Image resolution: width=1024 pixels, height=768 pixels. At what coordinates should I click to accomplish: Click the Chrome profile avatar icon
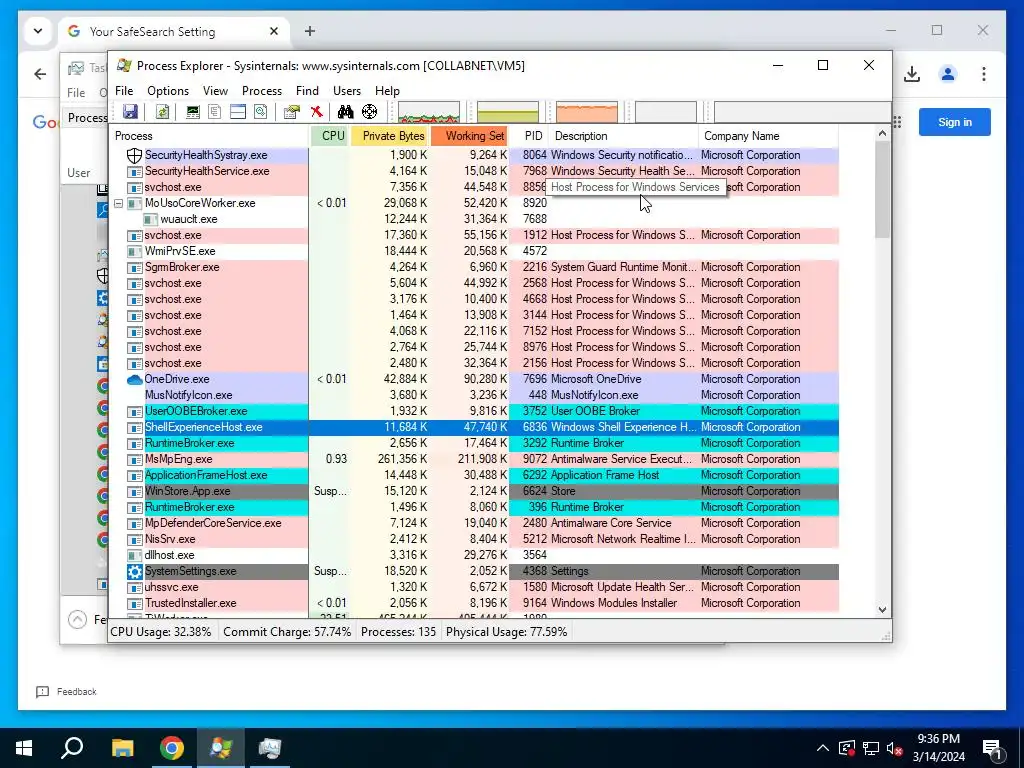[948, 74]
